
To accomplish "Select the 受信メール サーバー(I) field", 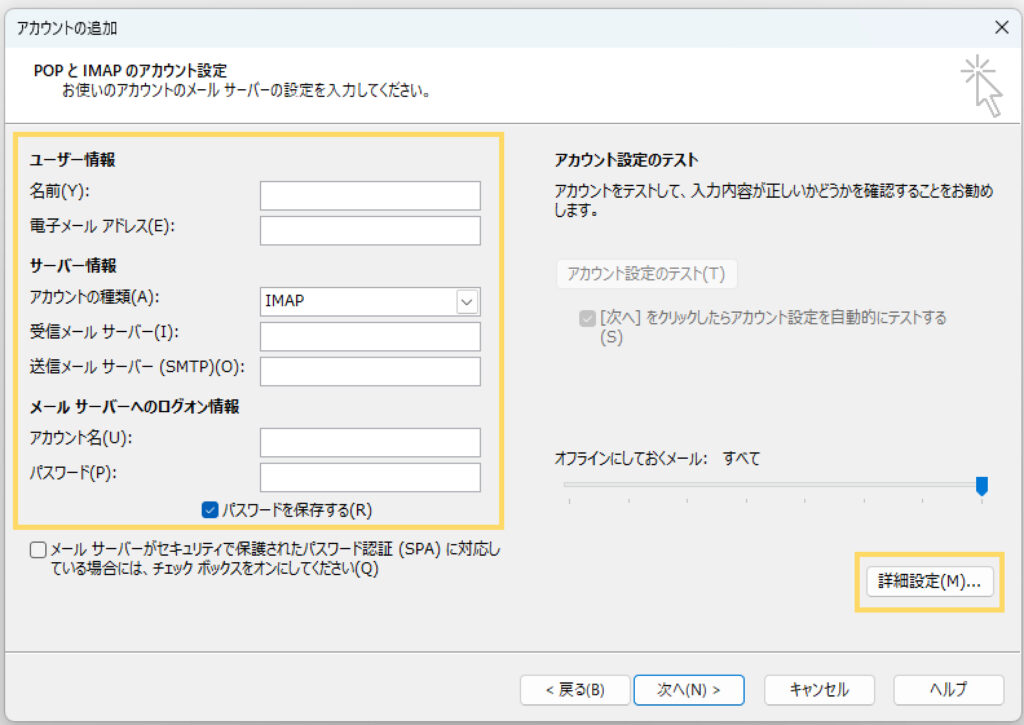I will (x=370, y=336).
